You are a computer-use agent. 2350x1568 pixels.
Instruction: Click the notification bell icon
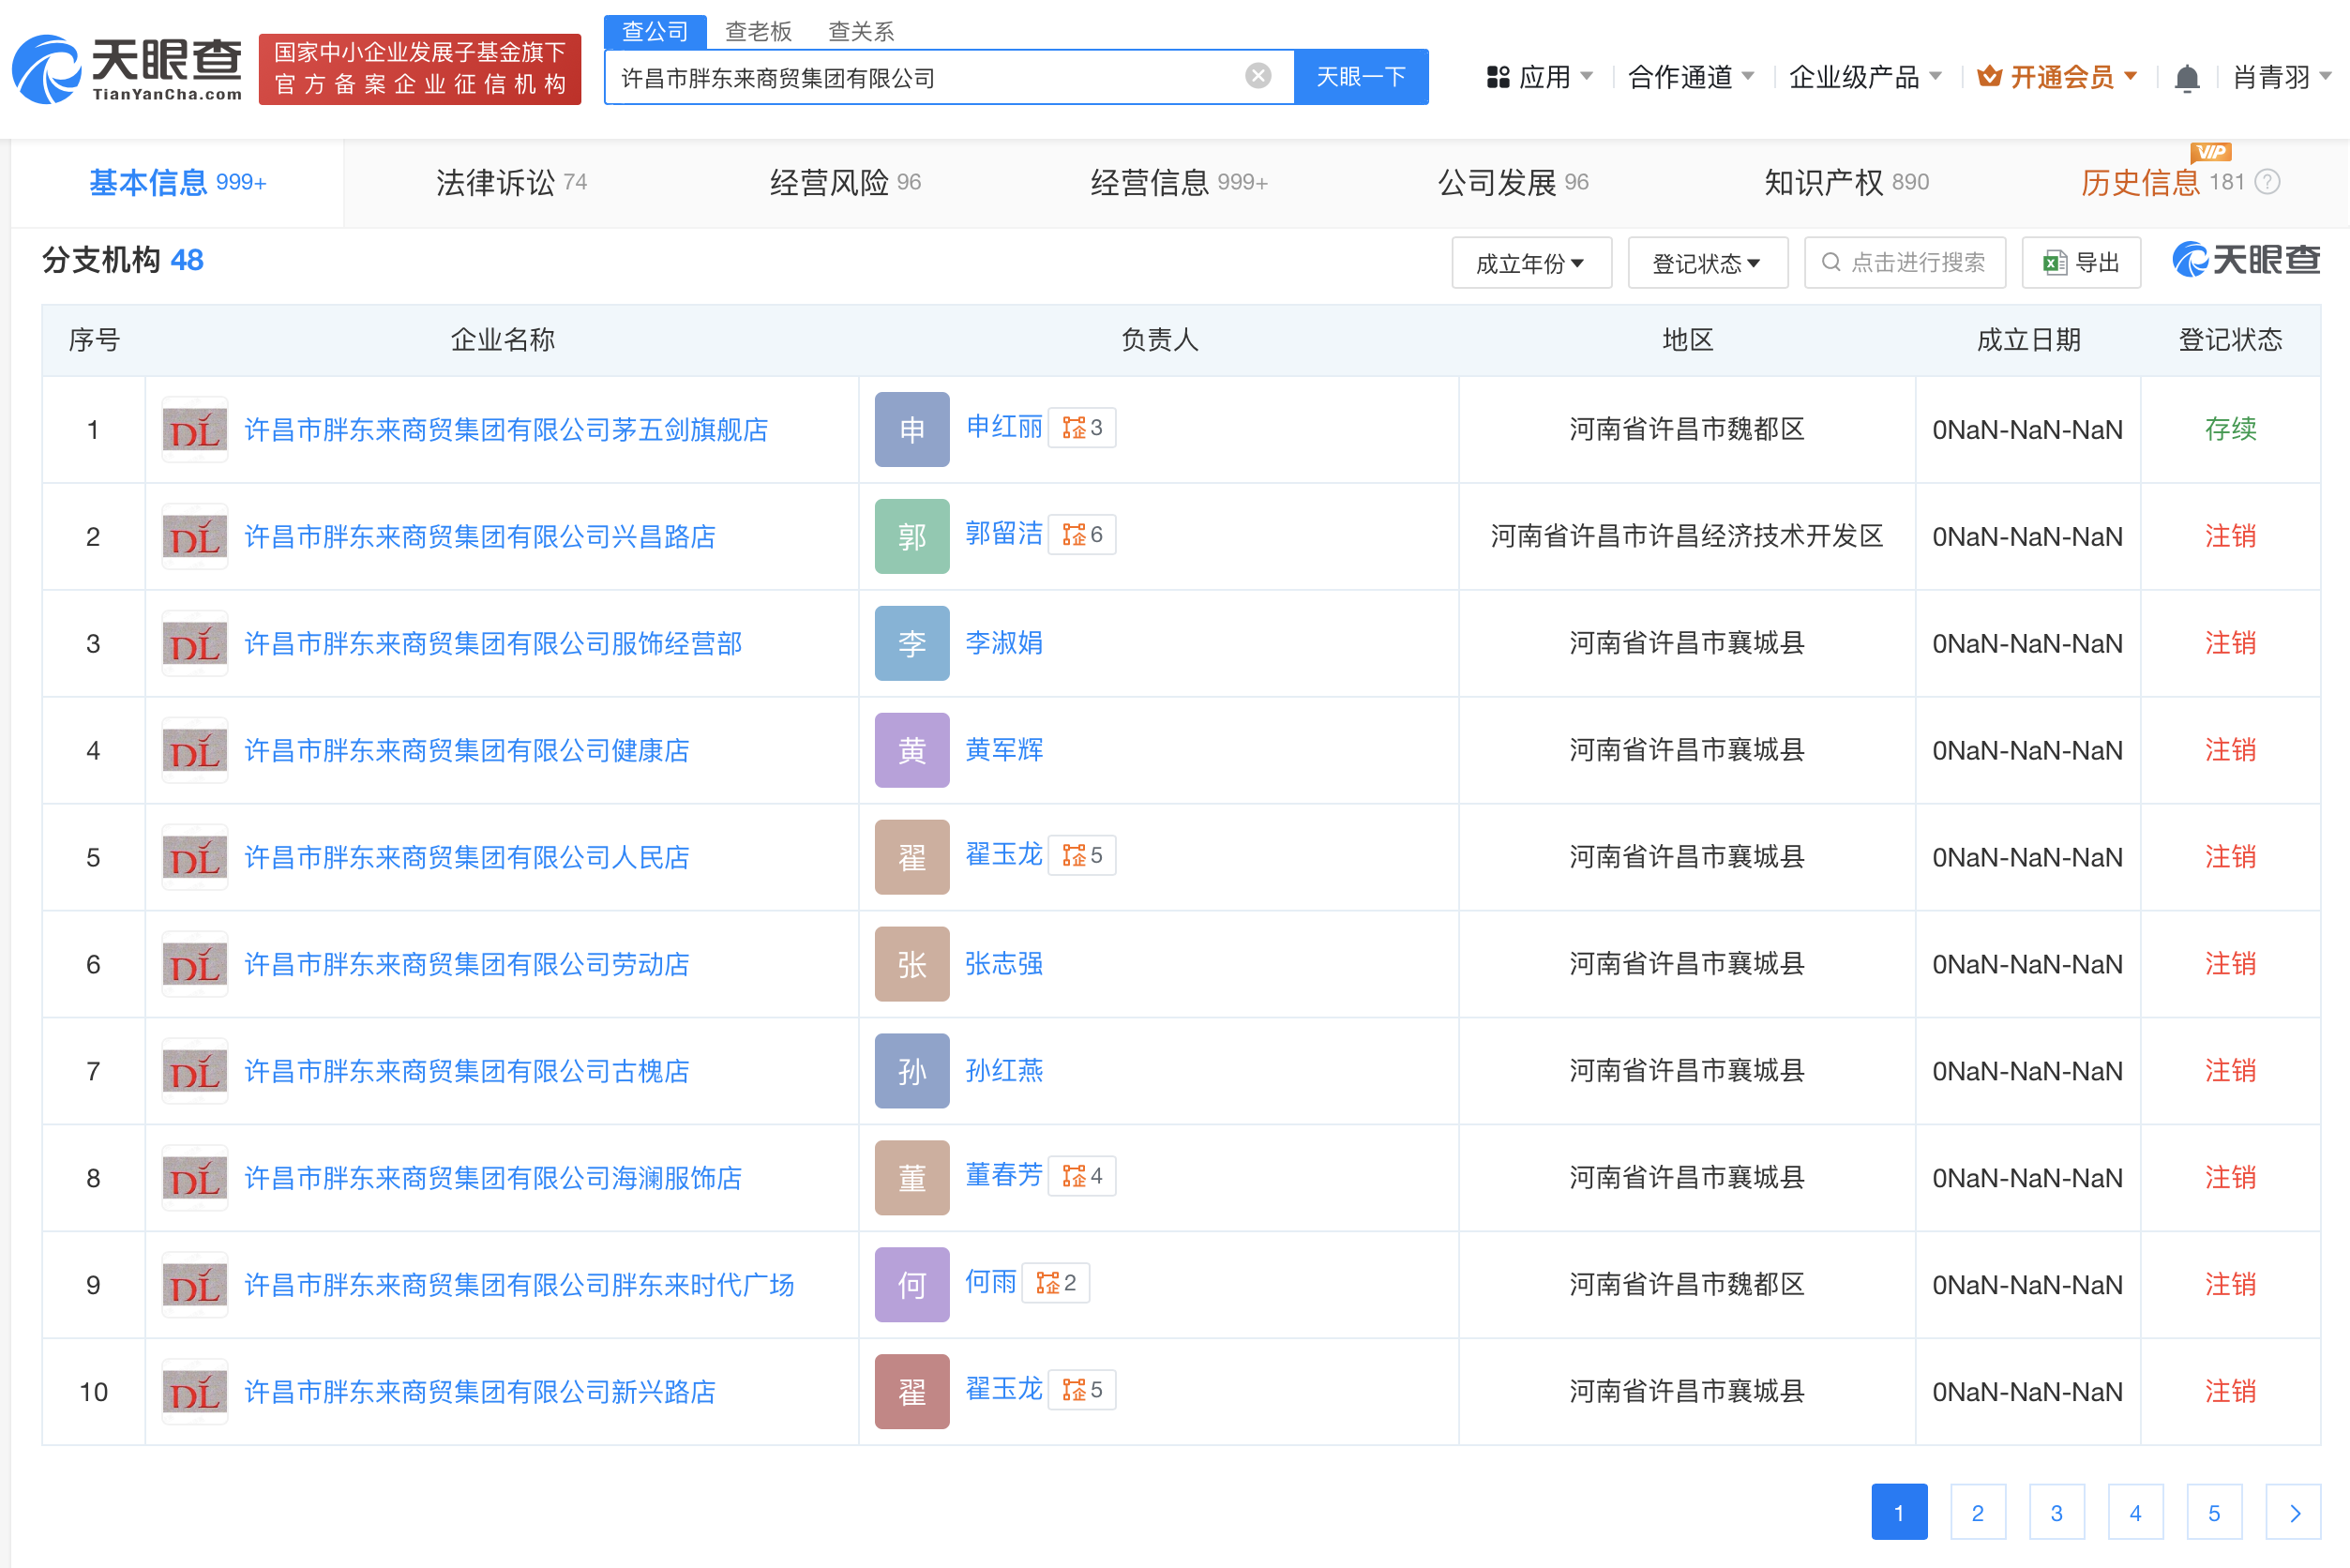(x=2186, y=78)
